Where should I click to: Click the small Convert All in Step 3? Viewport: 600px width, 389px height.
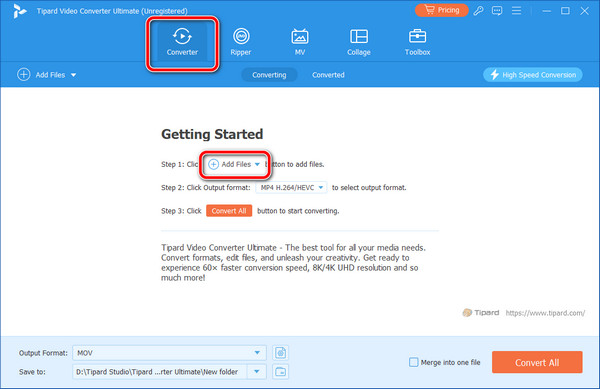(x=229, y=211)
